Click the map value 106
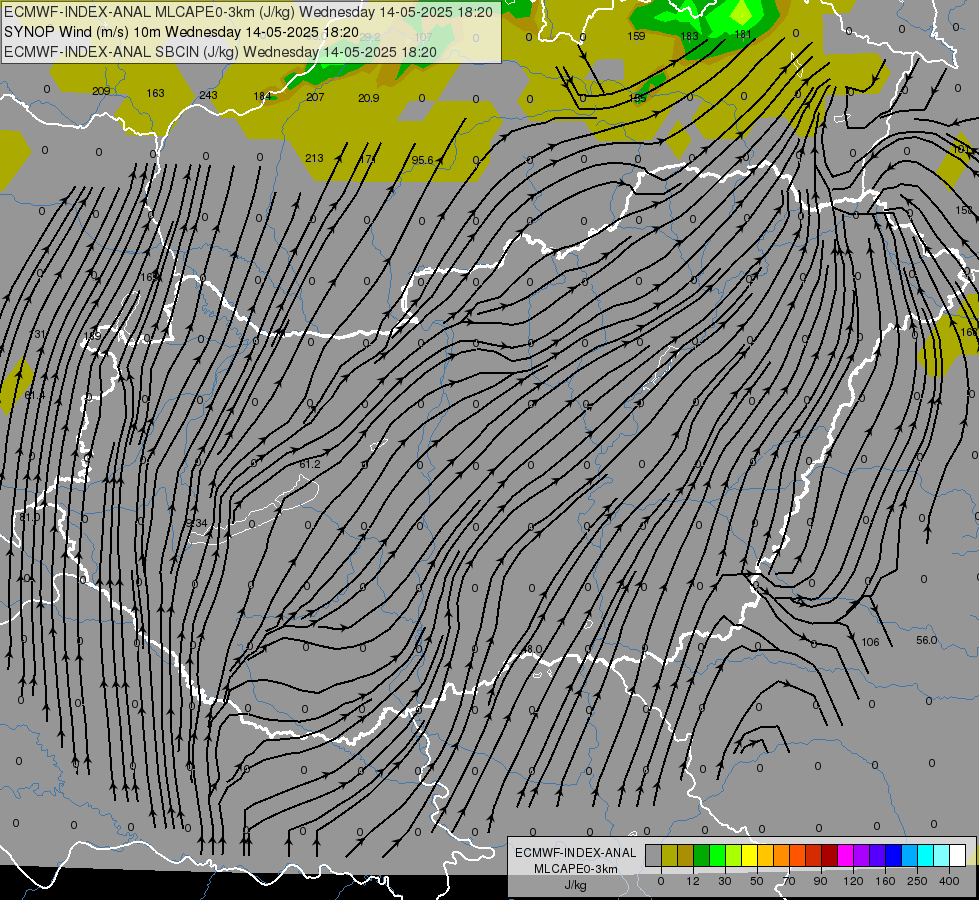The width and height of the screenshot is (979, 900). 870,642
